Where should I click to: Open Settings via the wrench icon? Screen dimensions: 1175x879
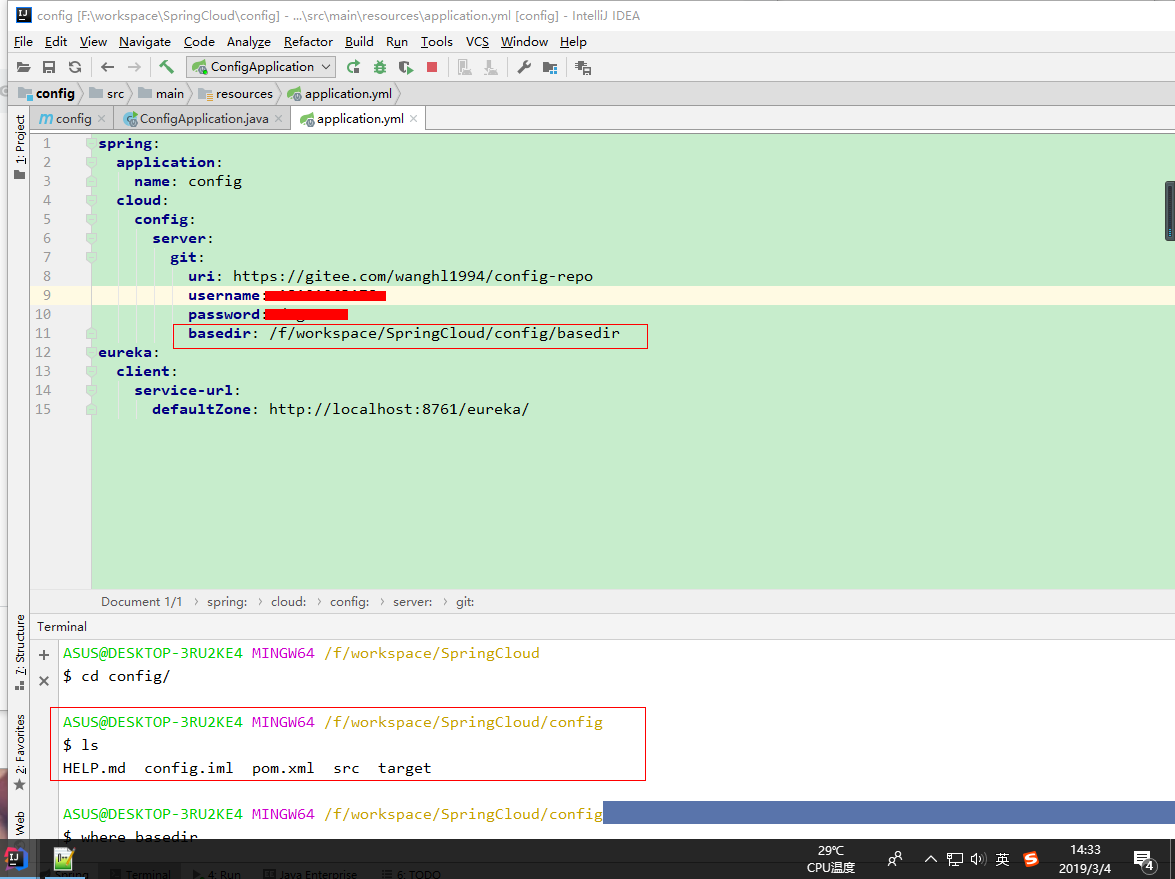(x=523, y=67)
